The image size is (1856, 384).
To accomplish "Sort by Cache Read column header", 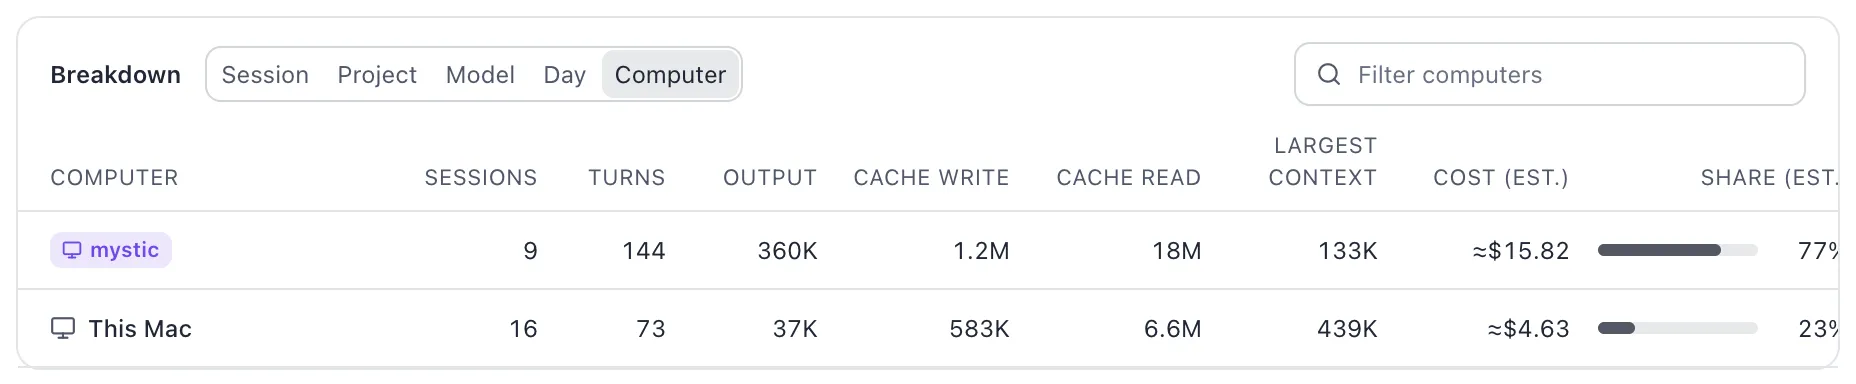I will point(1129,178).
